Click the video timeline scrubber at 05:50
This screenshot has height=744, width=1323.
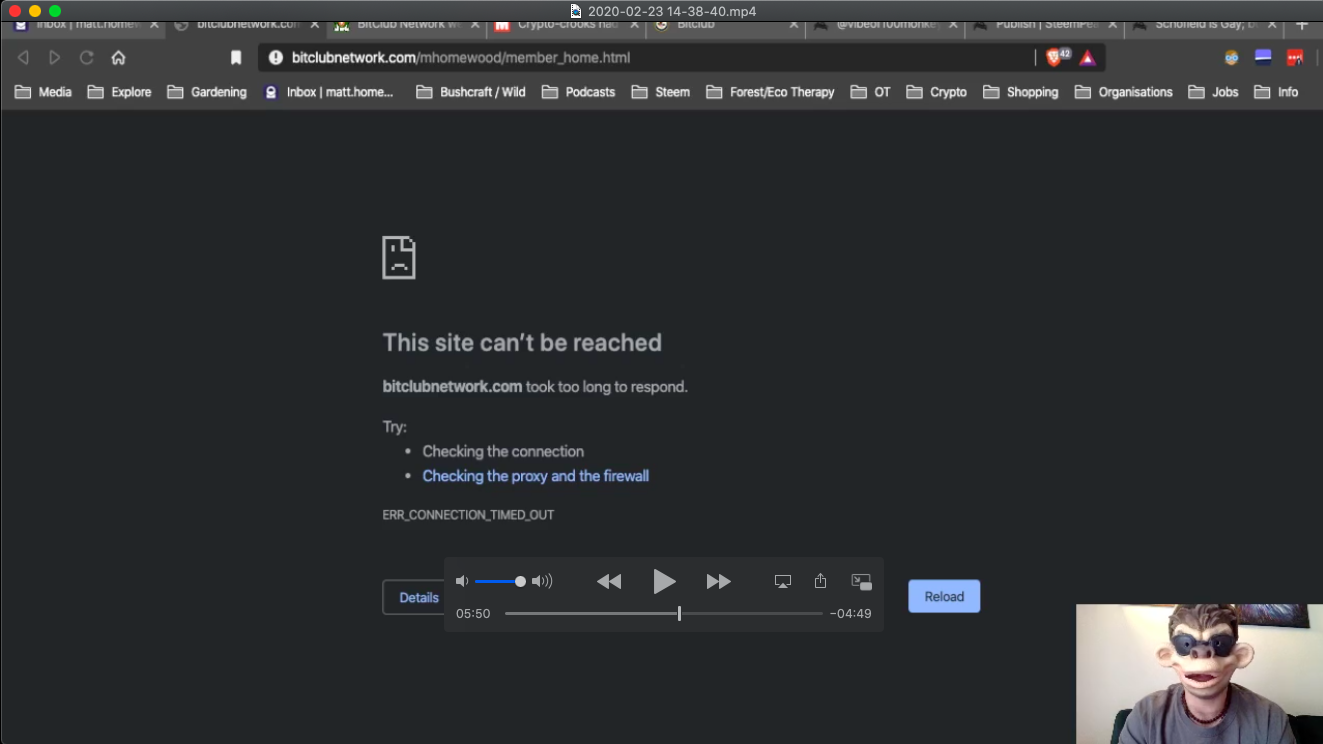679,613
